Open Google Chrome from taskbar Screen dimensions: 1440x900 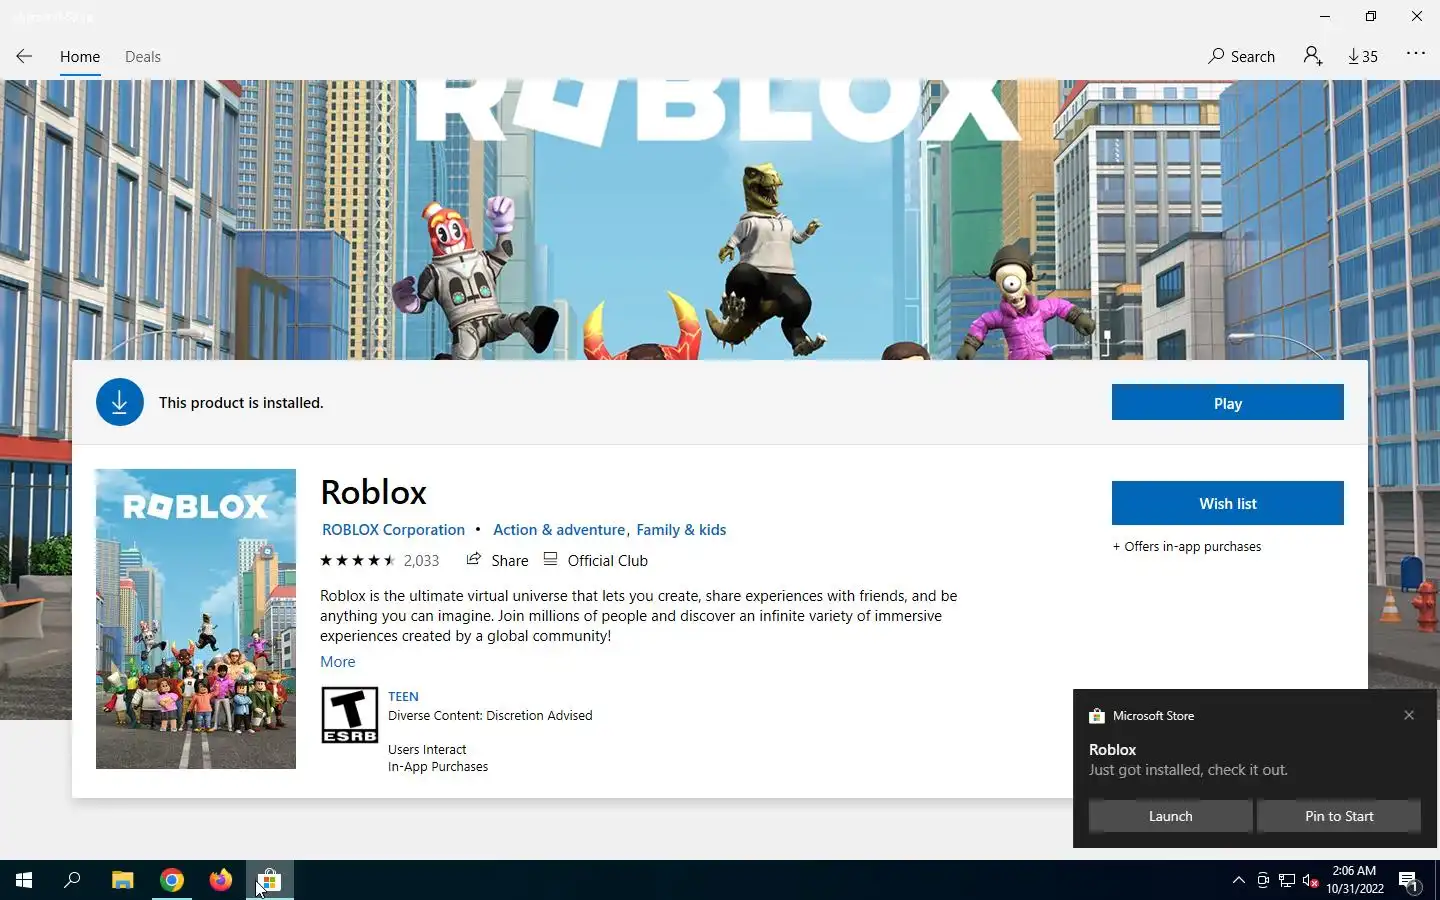click(172, 880)
